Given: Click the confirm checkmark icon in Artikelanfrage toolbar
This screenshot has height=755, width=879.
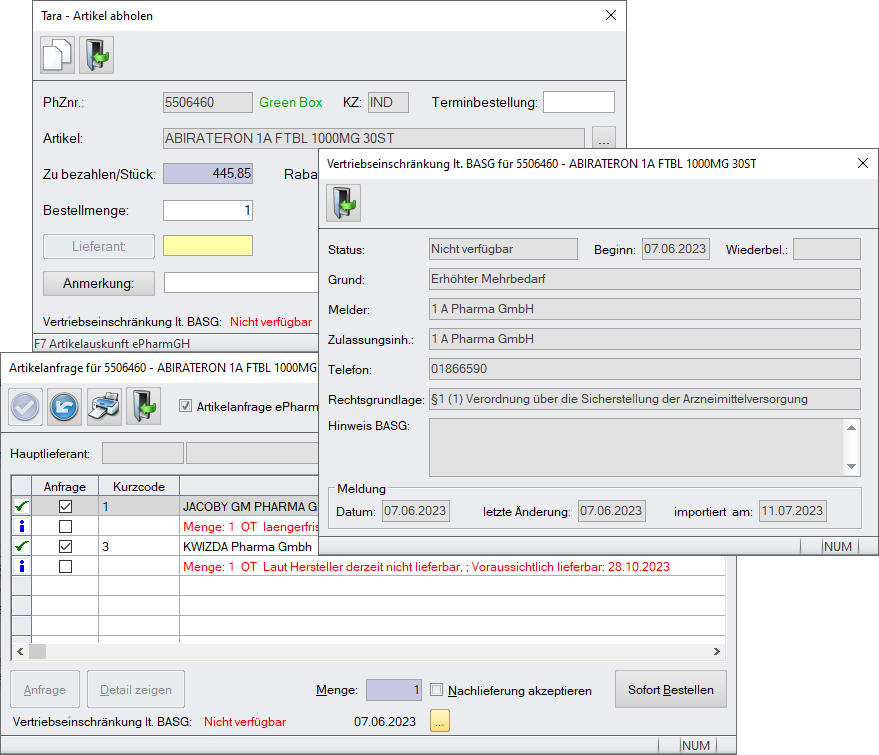Looking at the screenshot, I should tap(26, 407).
